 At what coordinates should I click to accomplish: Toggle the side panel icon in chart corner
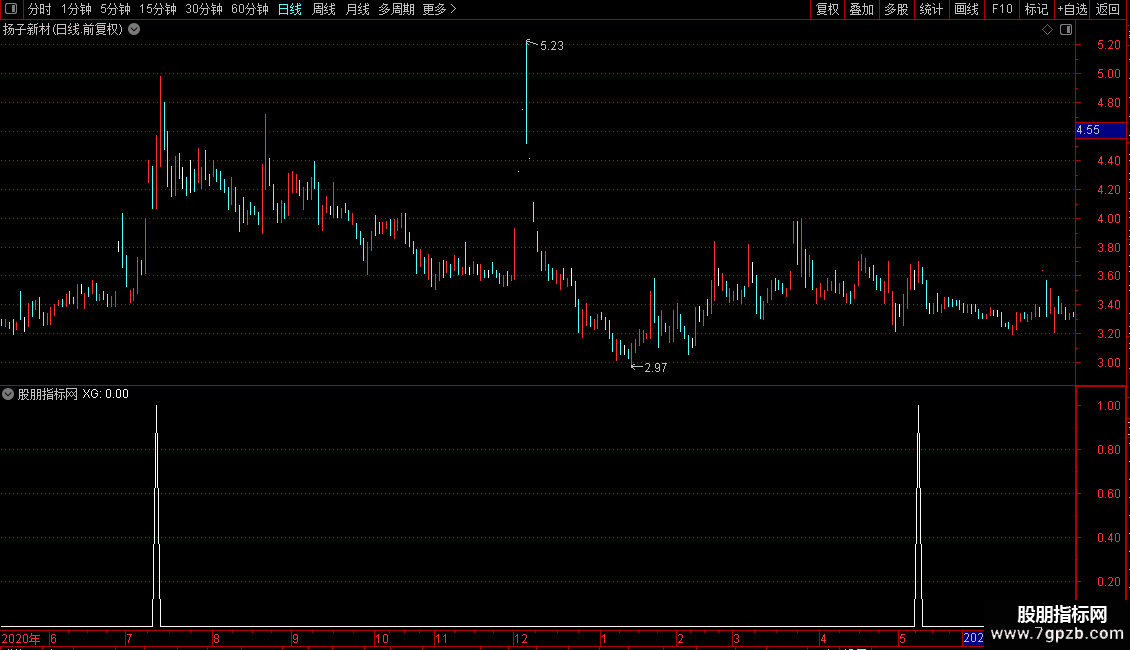(1066, 30)
